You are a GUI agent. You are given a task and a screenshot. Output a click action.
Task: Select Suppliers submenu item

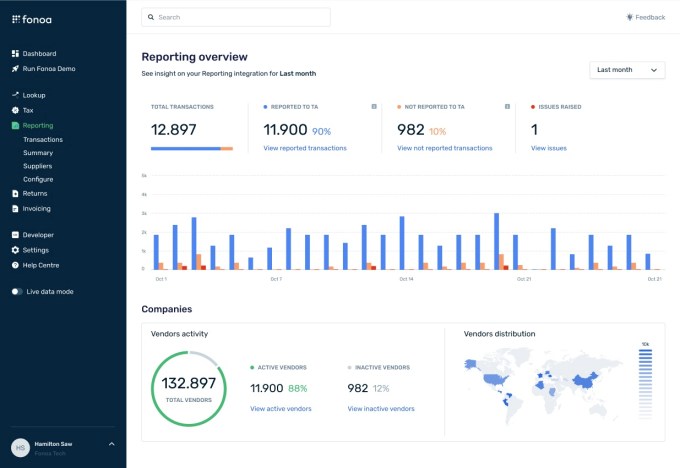pyautogui.click(x=39, y=166)
